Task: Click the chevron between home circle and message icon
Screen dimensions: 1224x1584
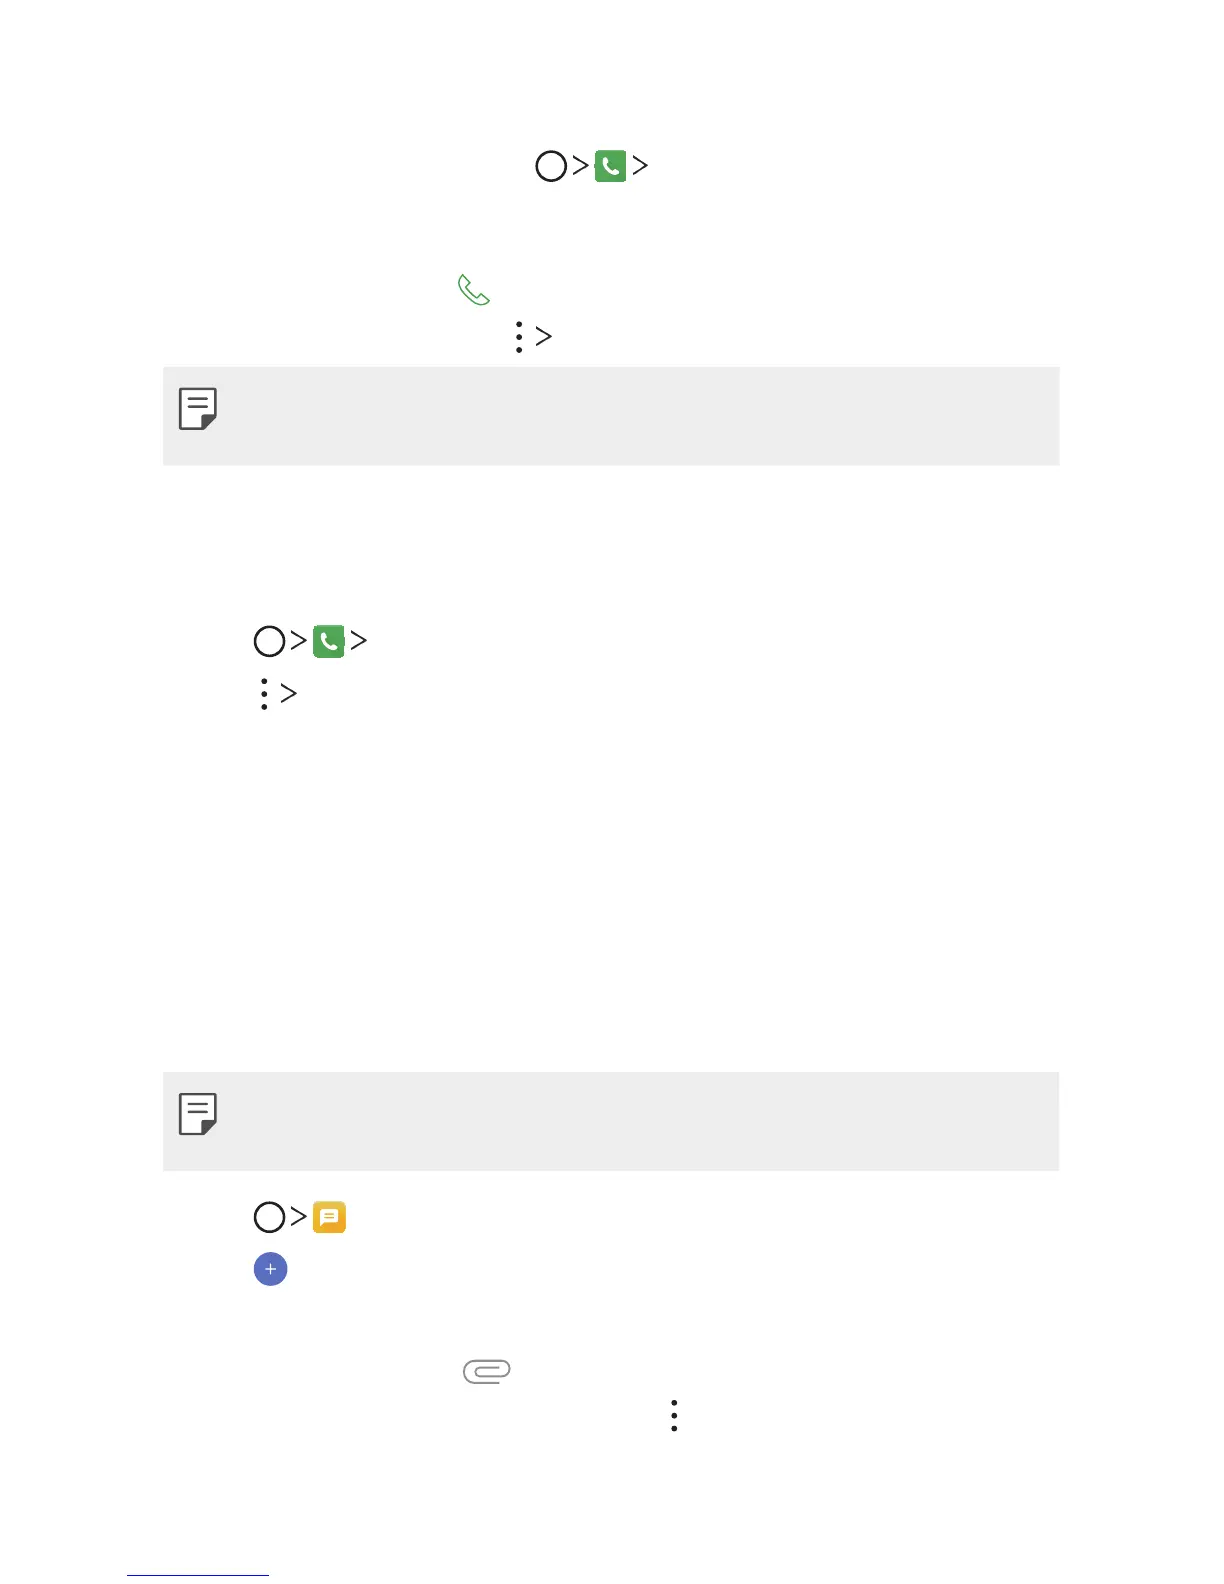Action: 298,1216
